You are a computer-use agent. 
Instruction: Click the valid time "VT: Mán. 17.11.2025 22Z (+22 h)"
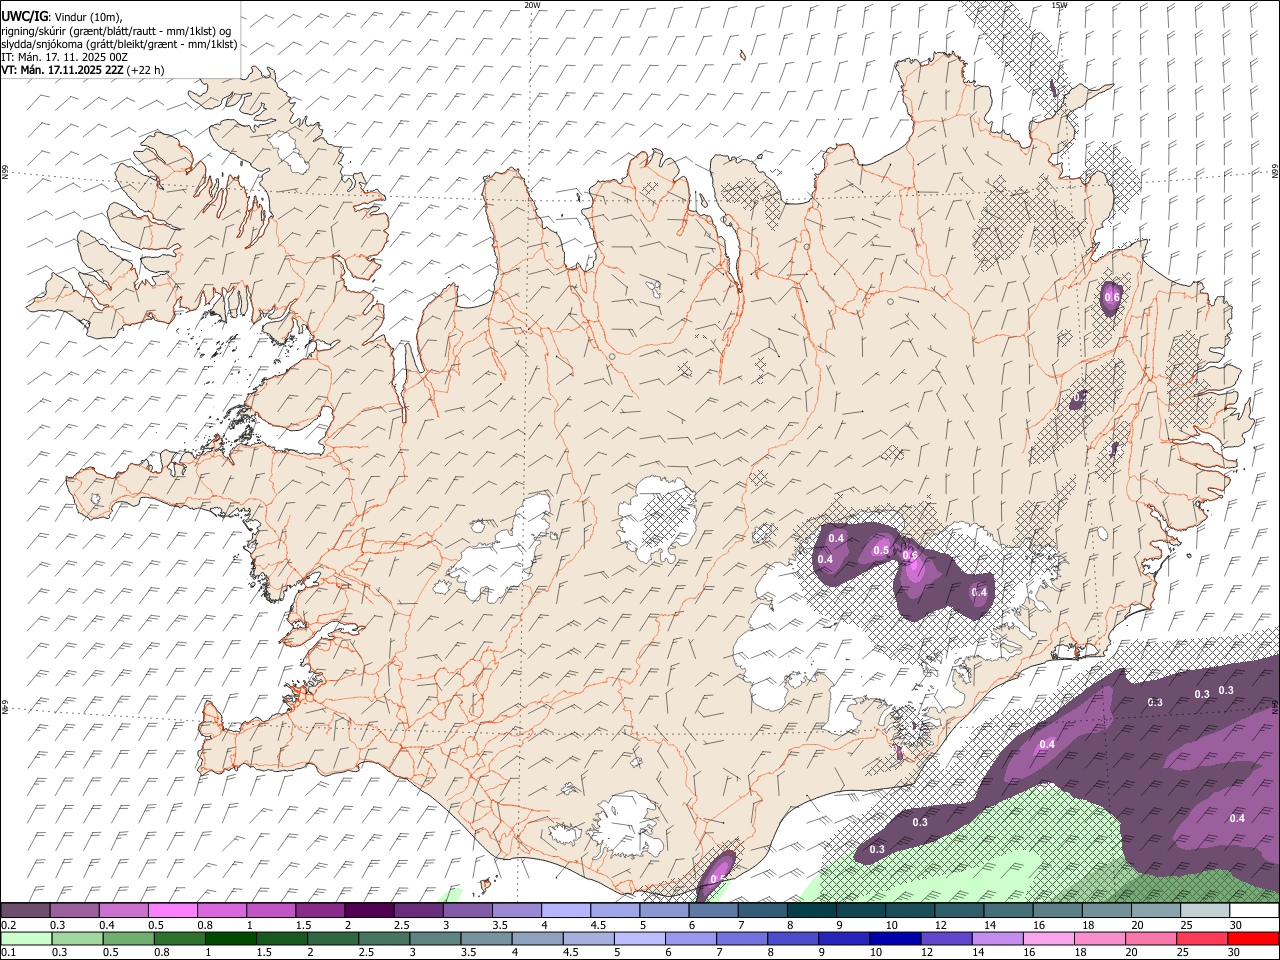pyautogui.click(x=83, y=70)
